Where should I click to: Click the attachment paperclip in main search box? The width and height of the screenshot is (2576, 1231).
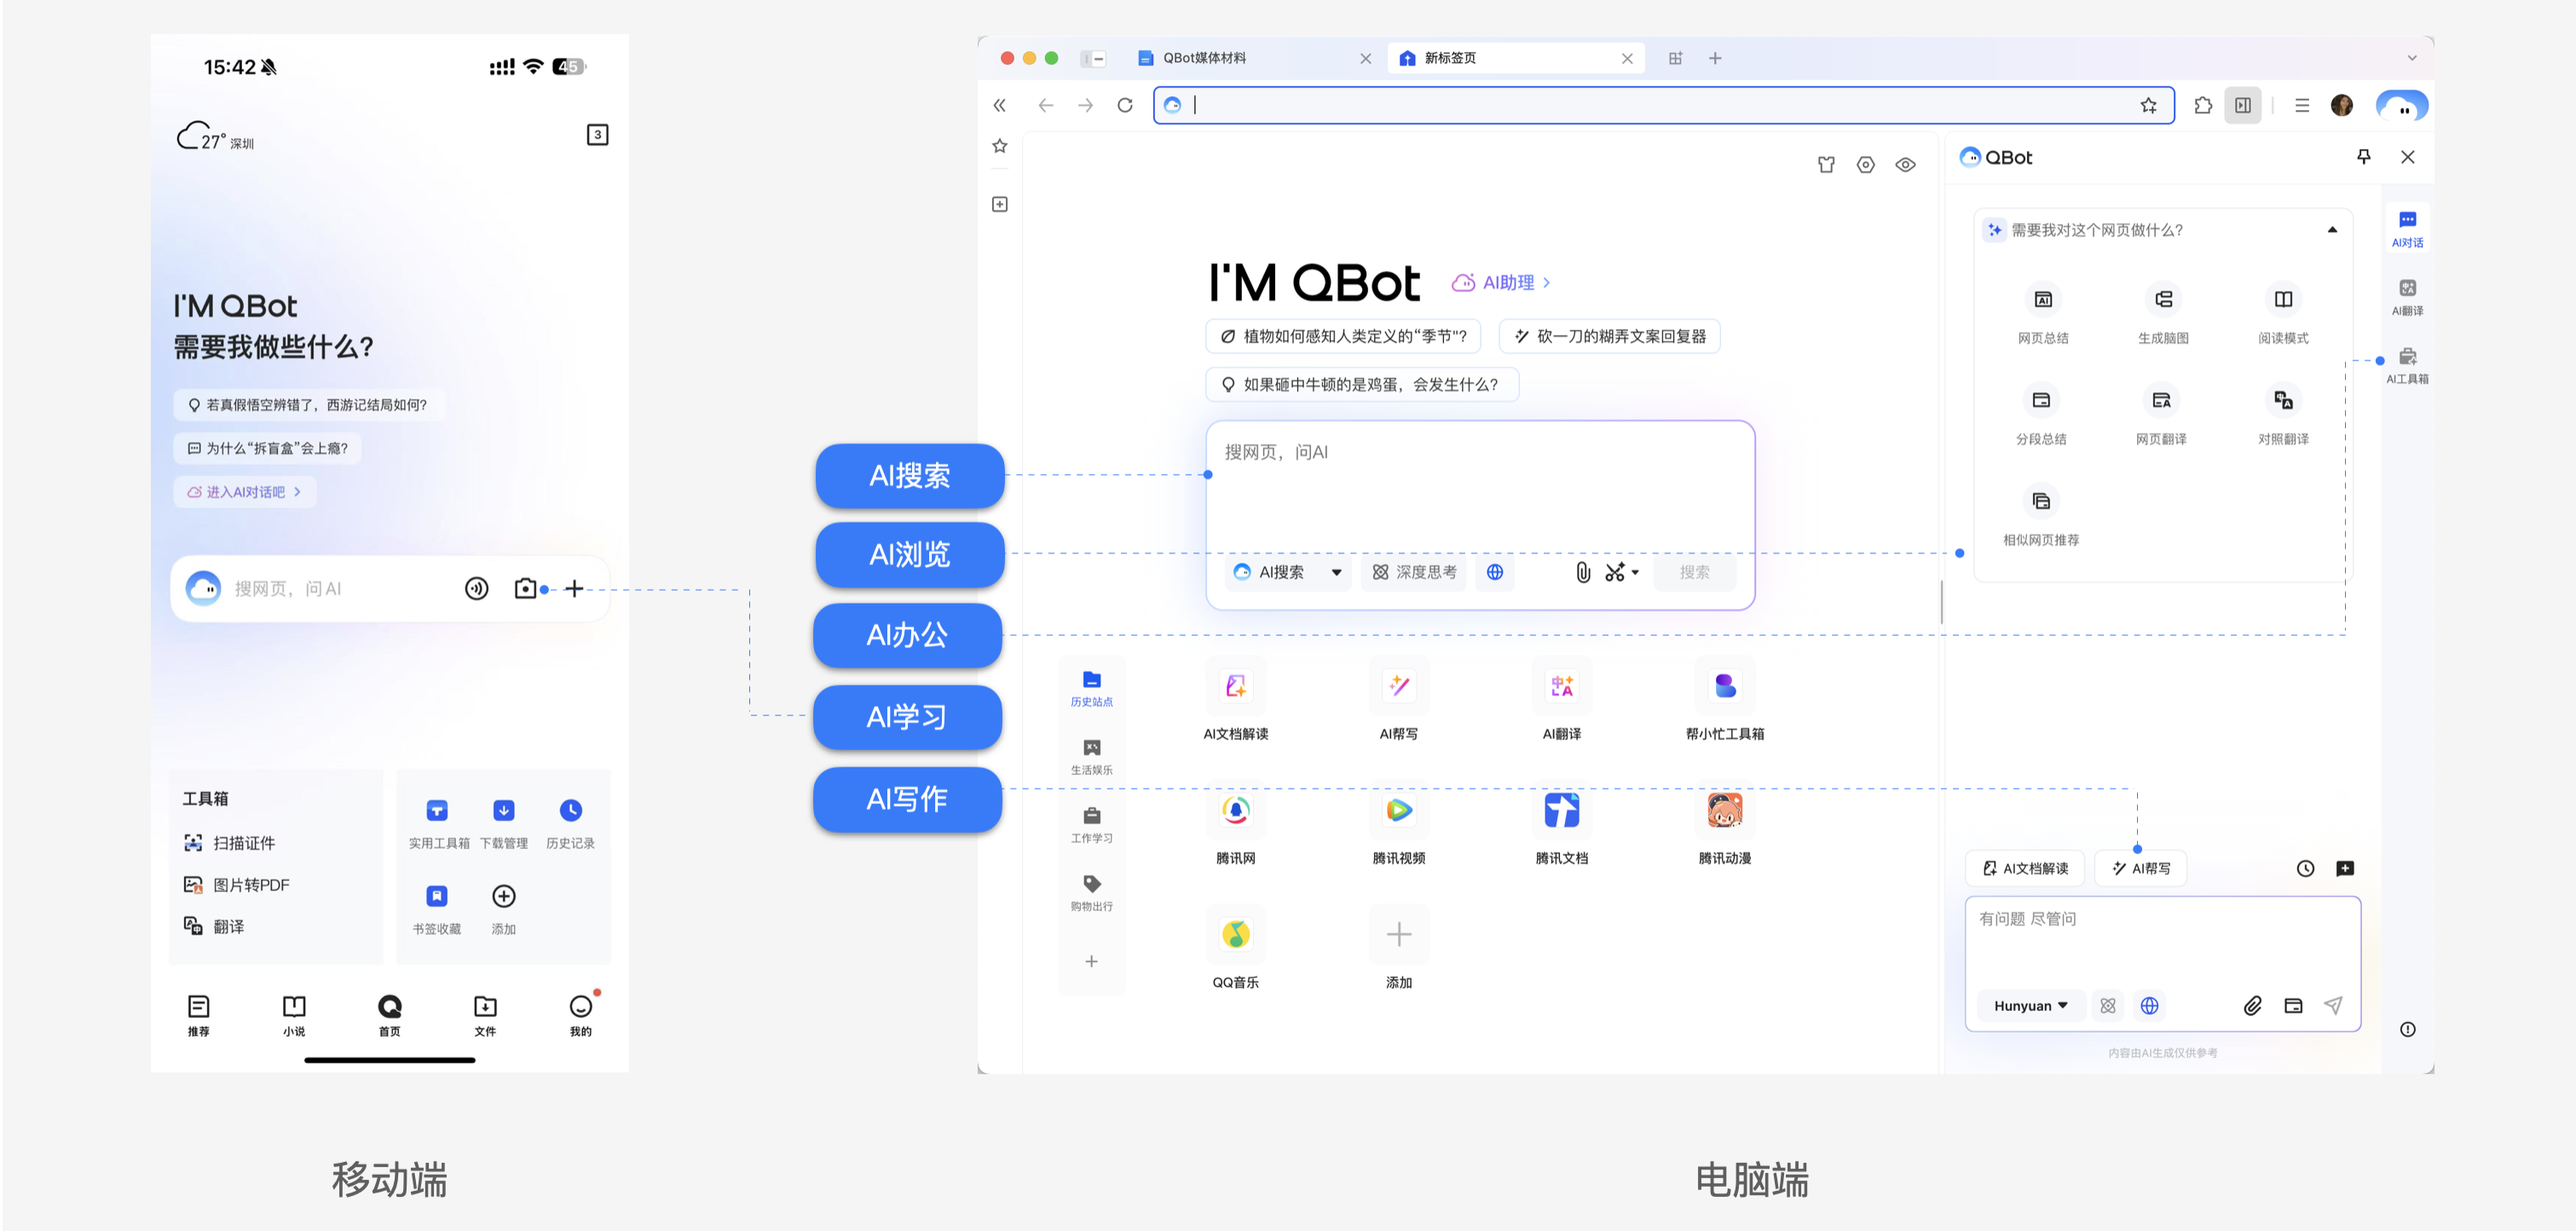click(1582, 572)
